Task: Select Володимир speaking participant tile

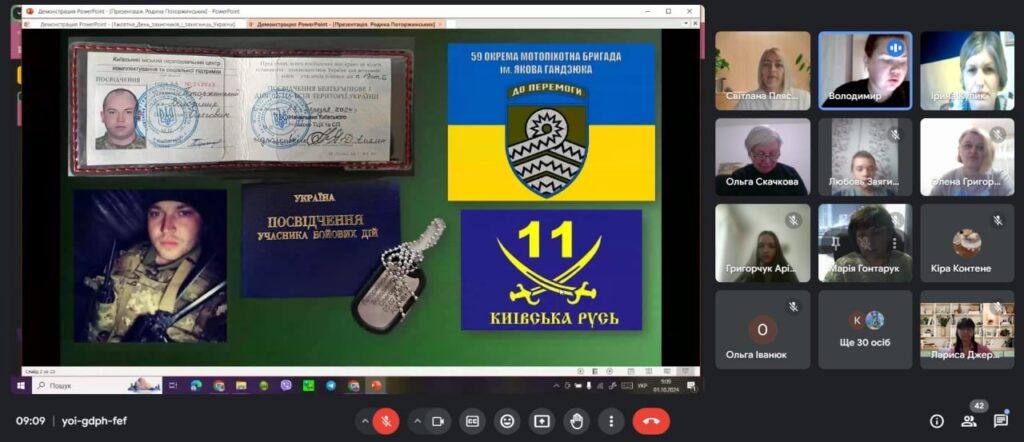Action: coord(865,71)
